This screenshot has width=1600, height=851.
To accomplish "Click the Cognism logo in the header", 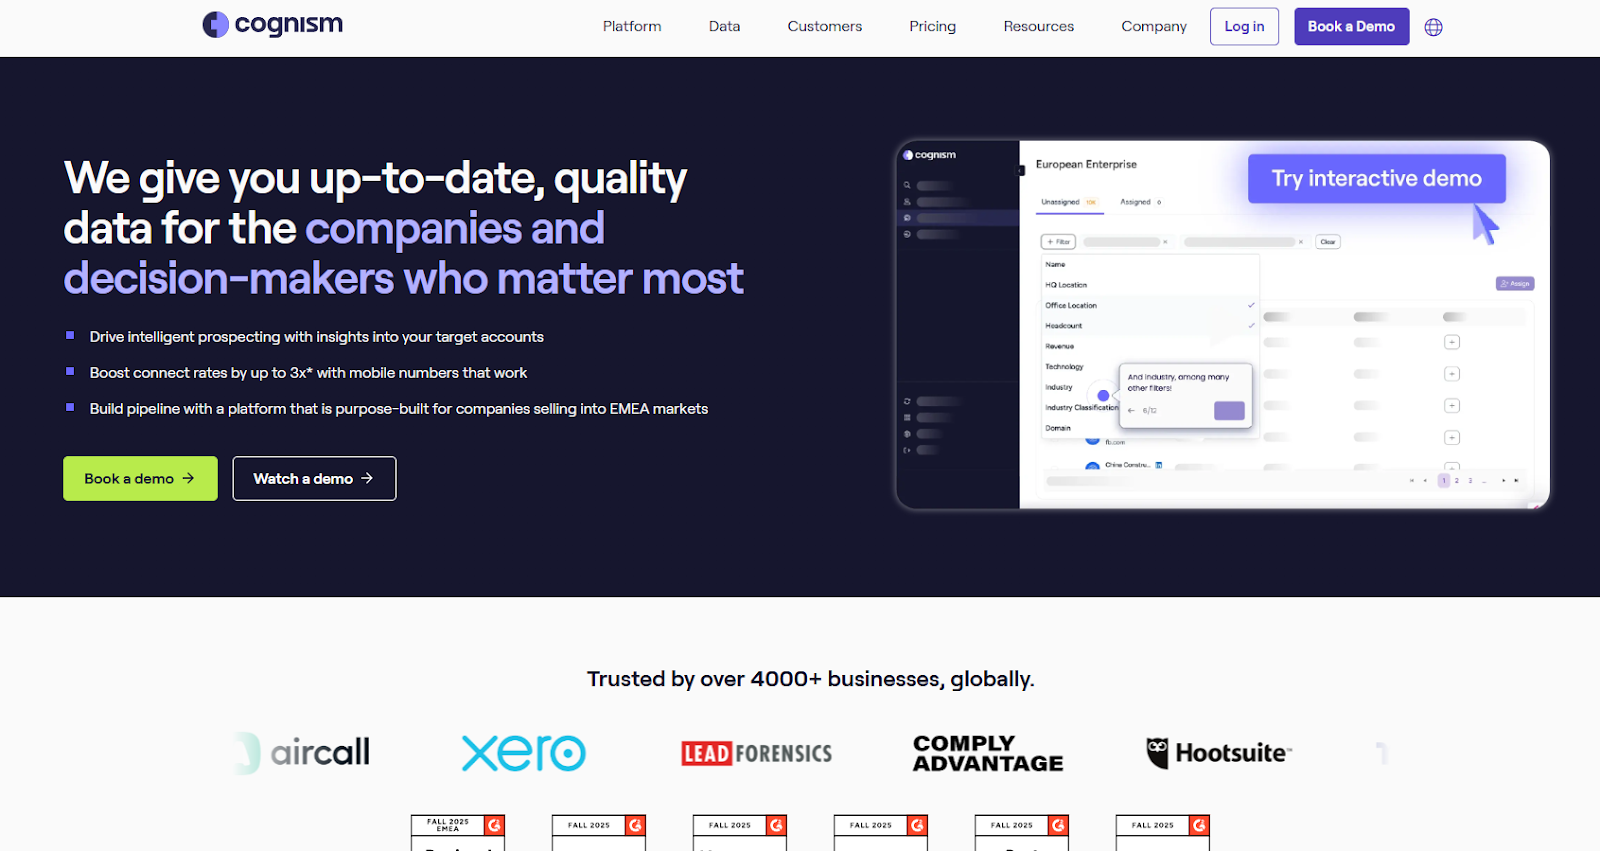I will (272, 24).
